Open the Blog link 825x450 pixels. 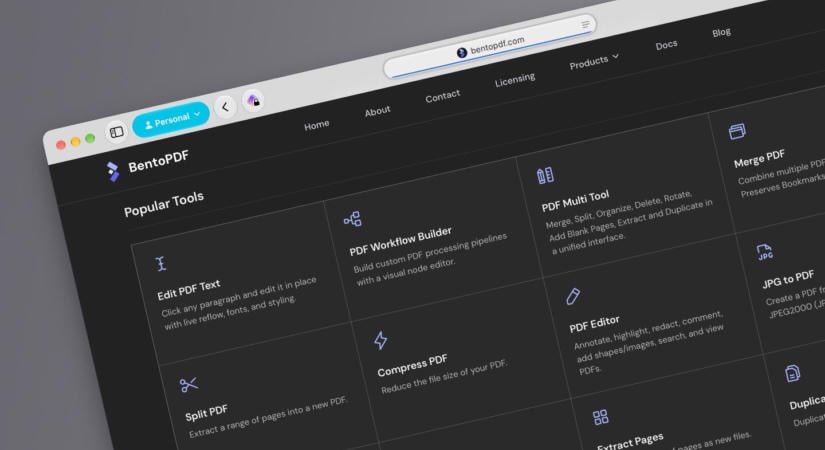pos(721,33)
